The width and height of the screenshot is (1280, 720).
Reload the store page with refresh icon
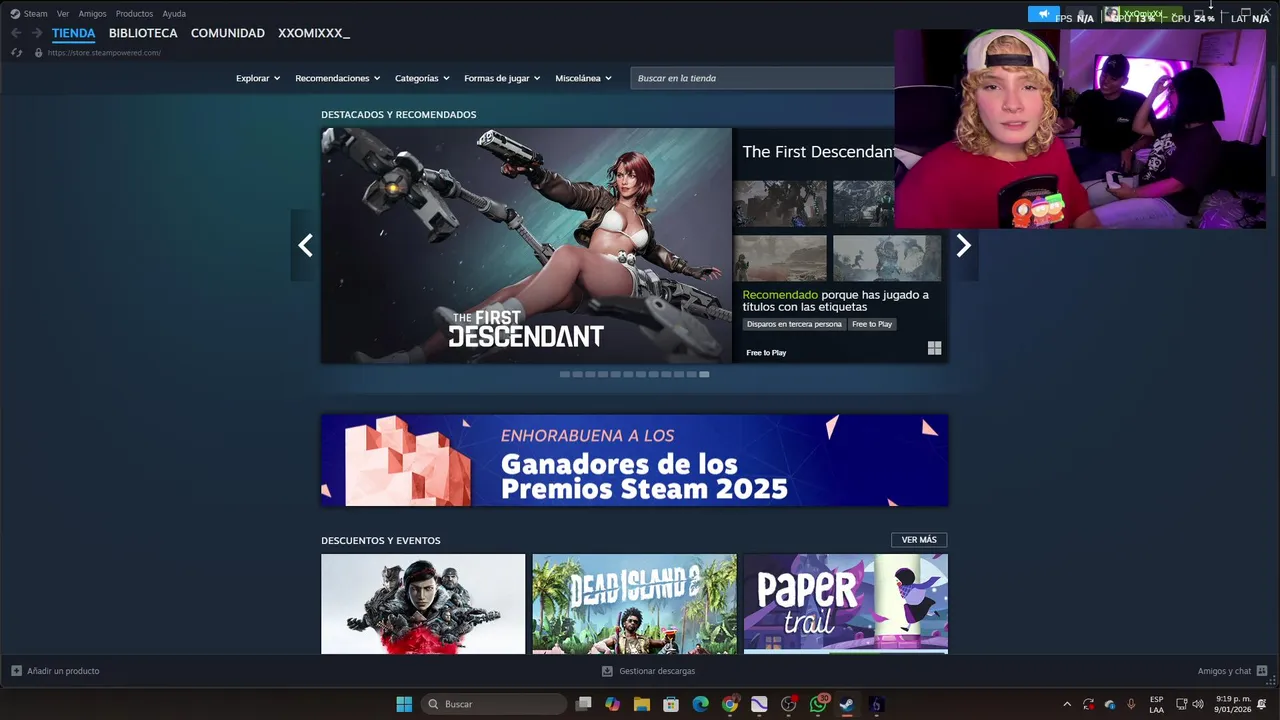click(16, 53)
